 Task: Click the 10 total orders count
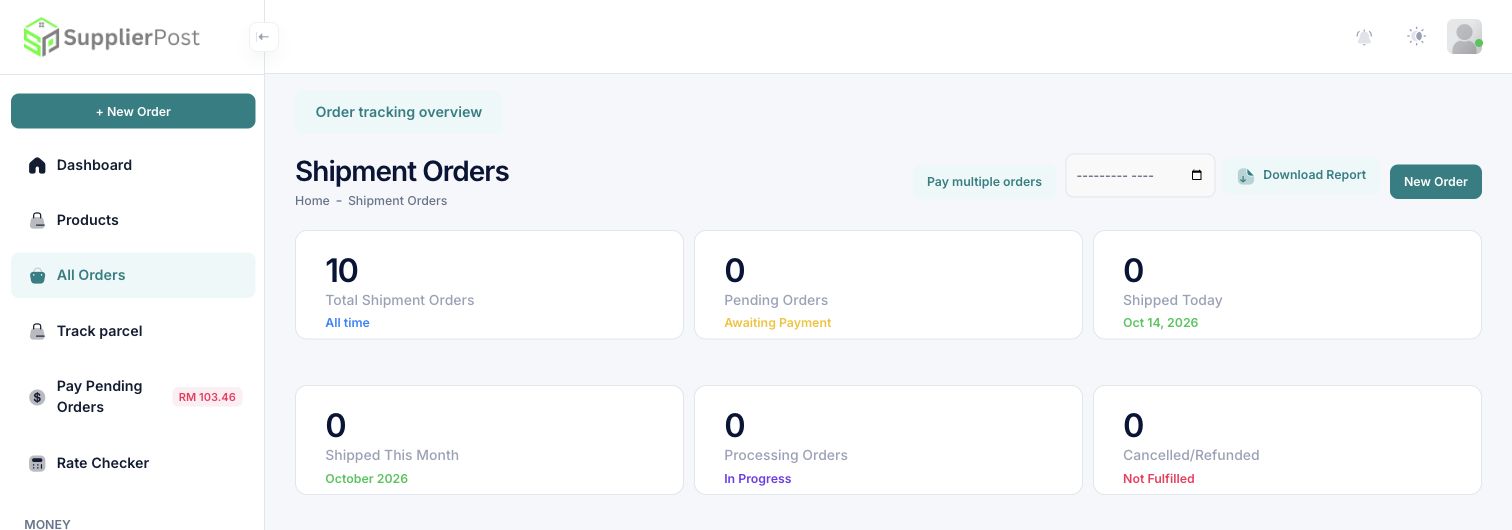click(x=341, y=270)
